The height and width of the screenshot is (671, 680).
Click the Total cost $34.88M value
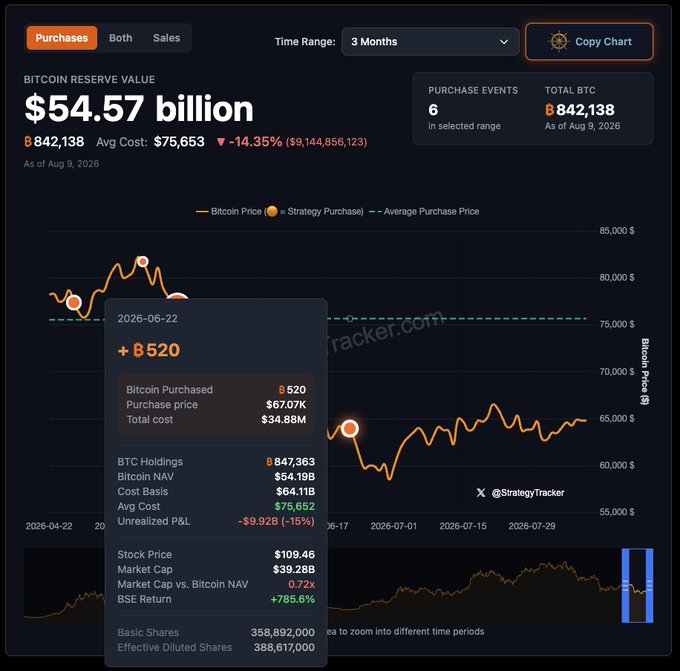click(284, 419)
